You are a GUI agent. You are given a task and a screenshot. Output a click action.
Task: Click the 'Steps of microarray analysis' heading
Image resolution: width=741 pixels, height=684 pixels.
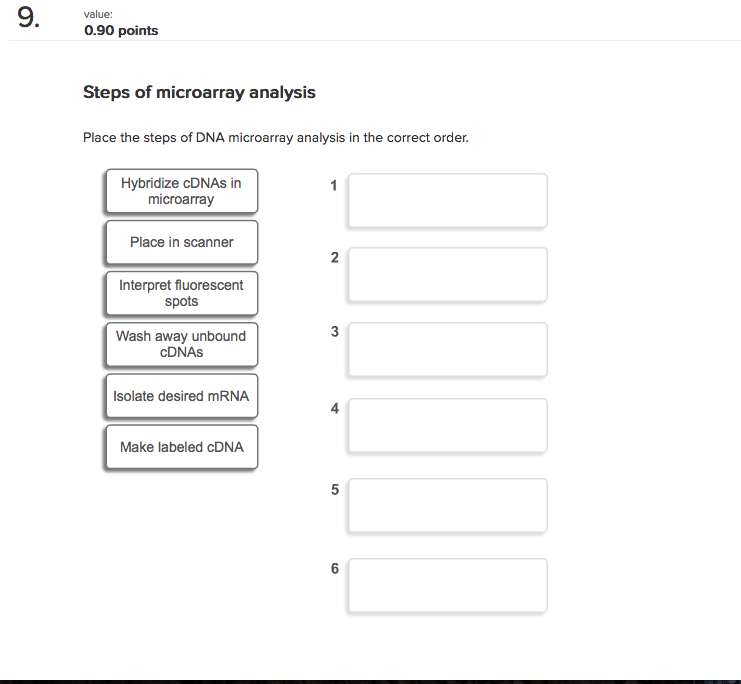click(x=199, y=93)
